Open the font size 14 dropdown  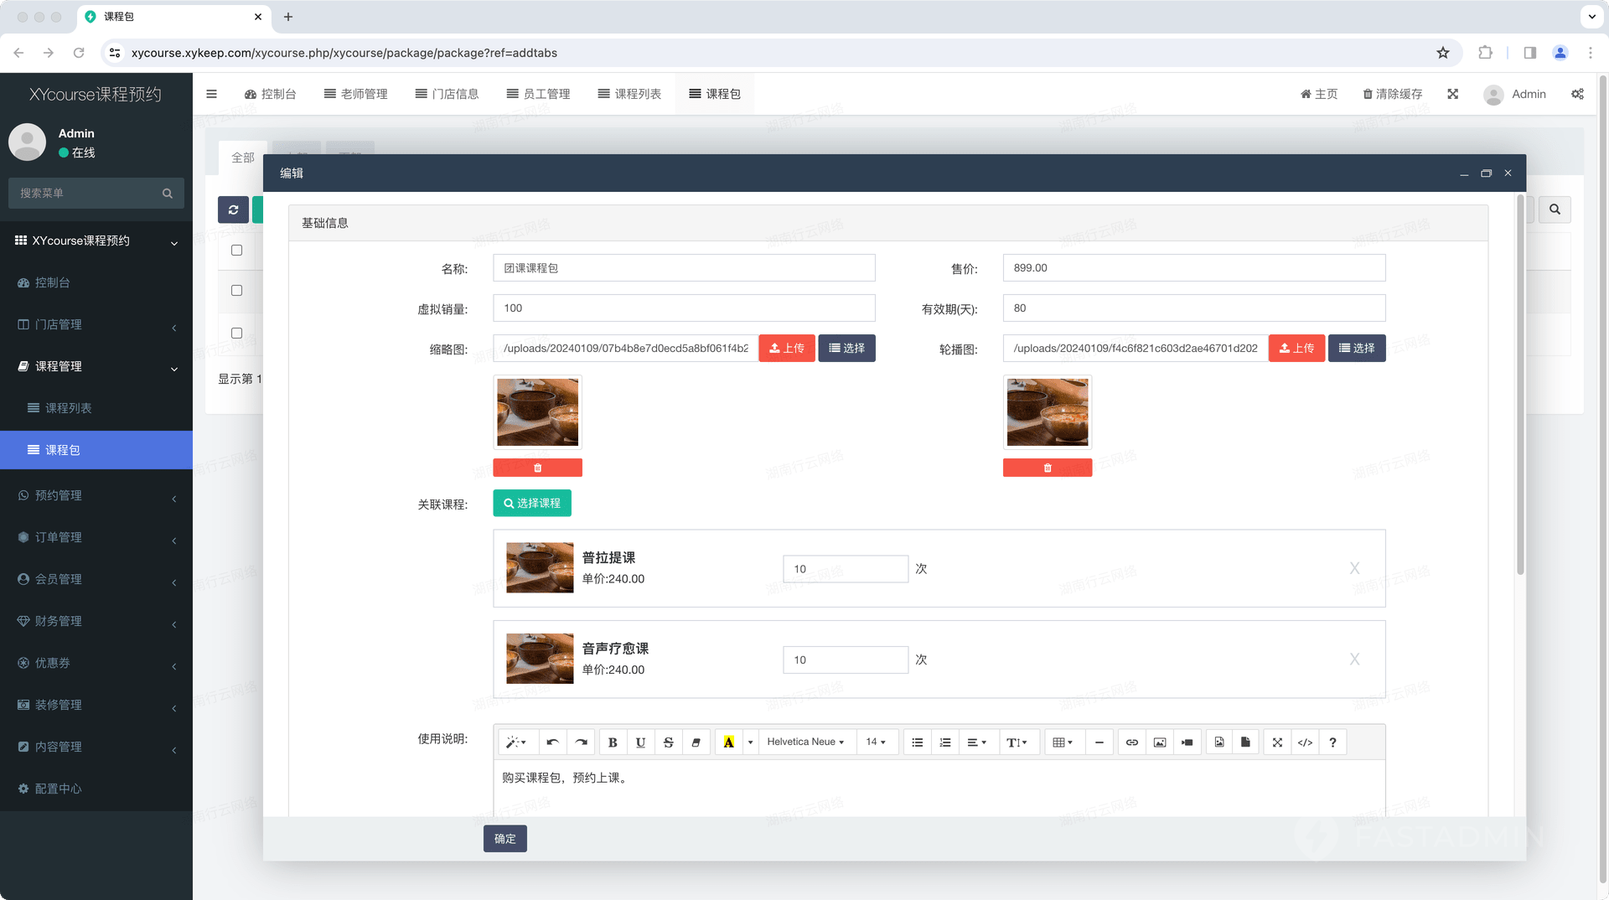[875, 742]
